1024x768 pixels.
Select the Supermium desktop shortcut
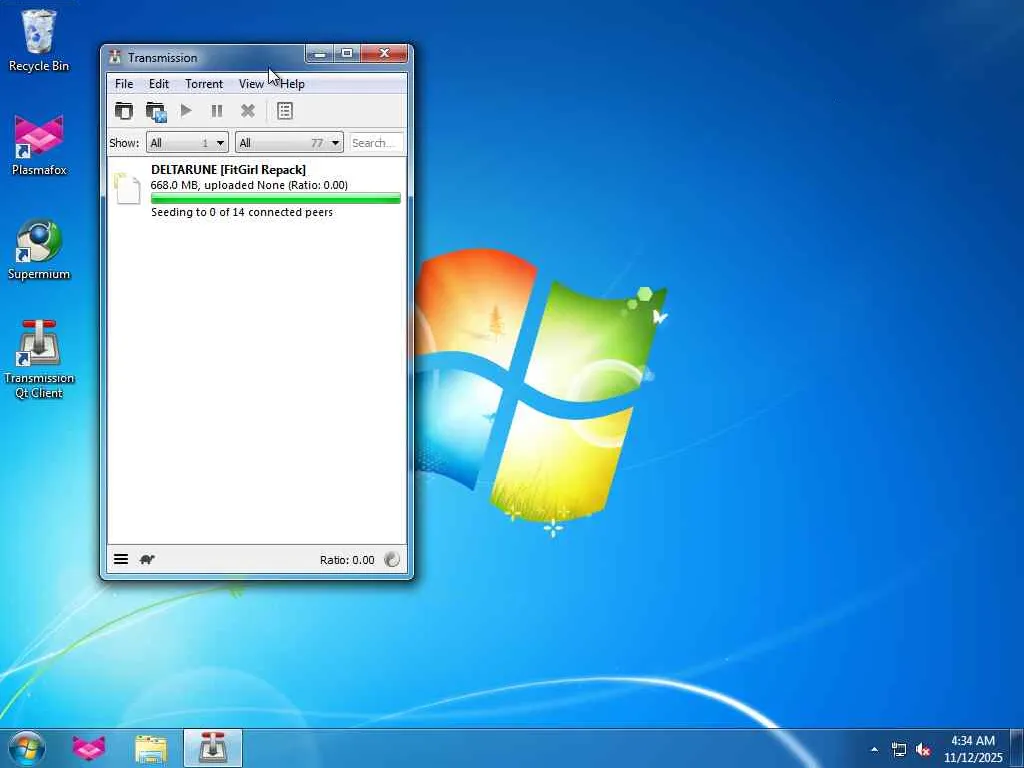39,249
